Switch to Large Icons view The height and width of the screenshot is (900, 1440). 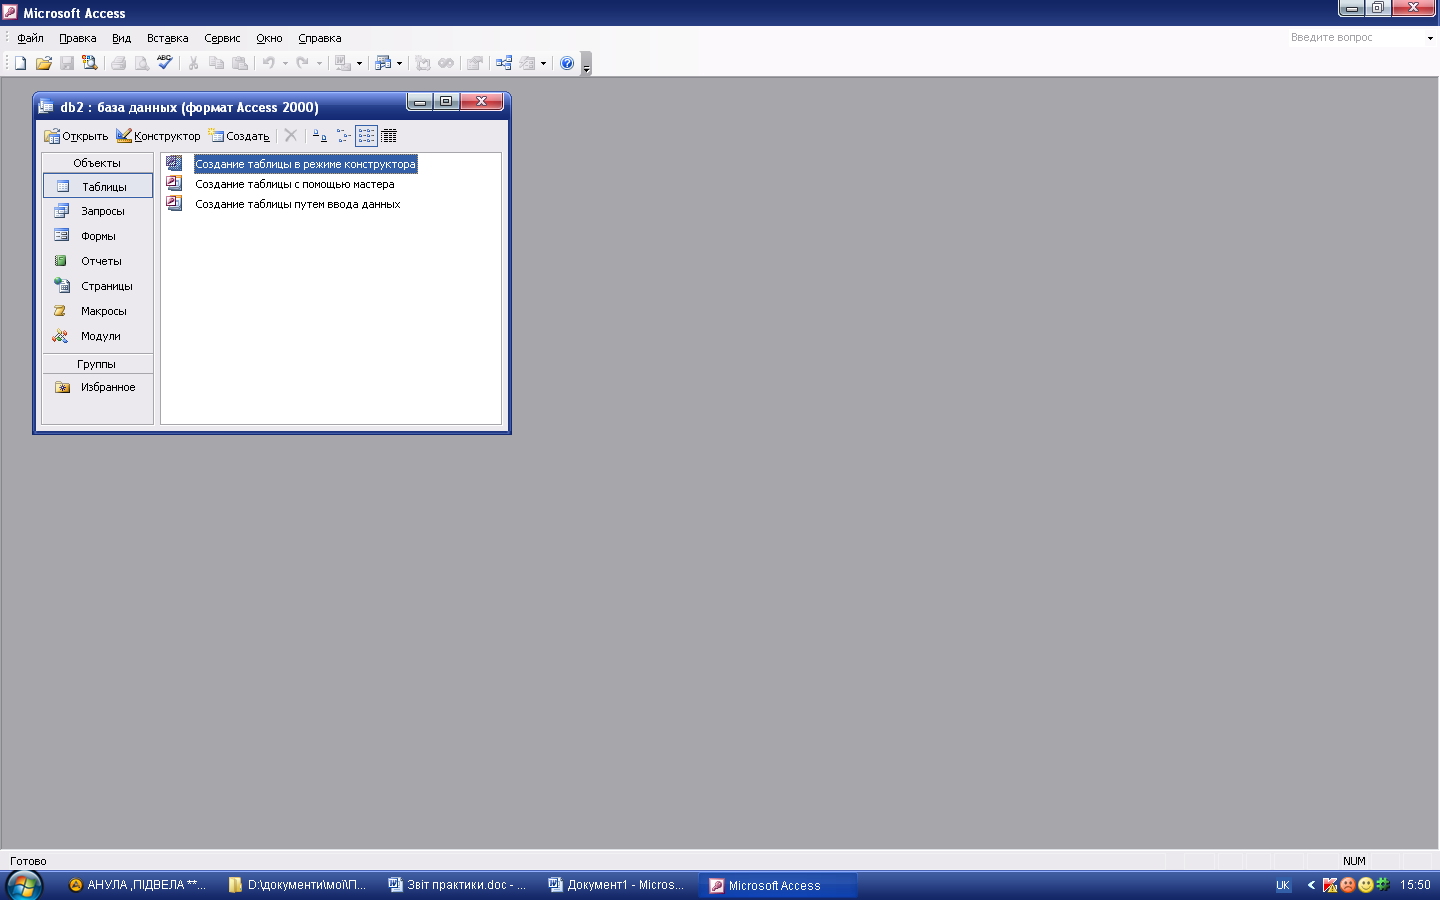point(320,135)
